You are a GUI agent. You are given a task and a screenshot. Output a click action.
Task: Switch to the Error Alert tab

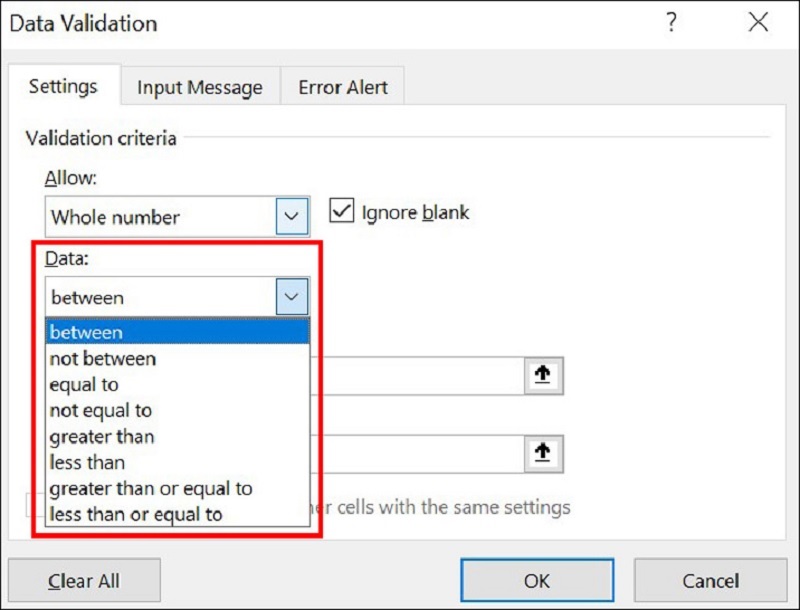point(342,87)
